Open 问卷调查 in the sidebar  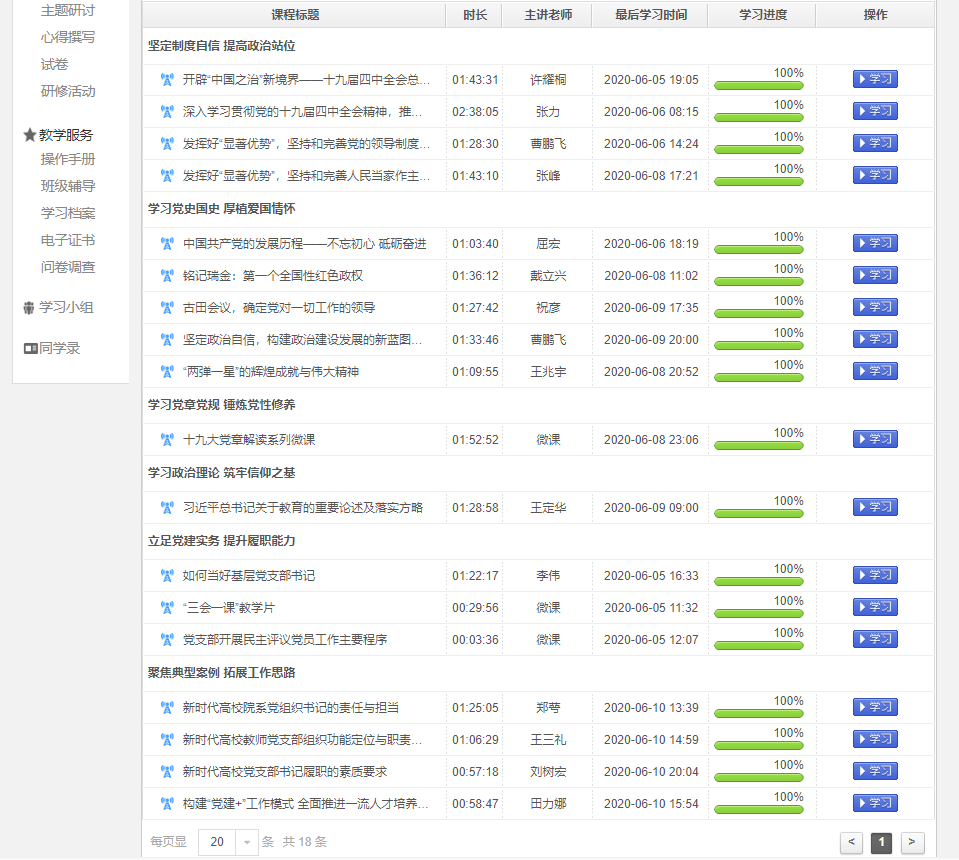pos(68,267)
